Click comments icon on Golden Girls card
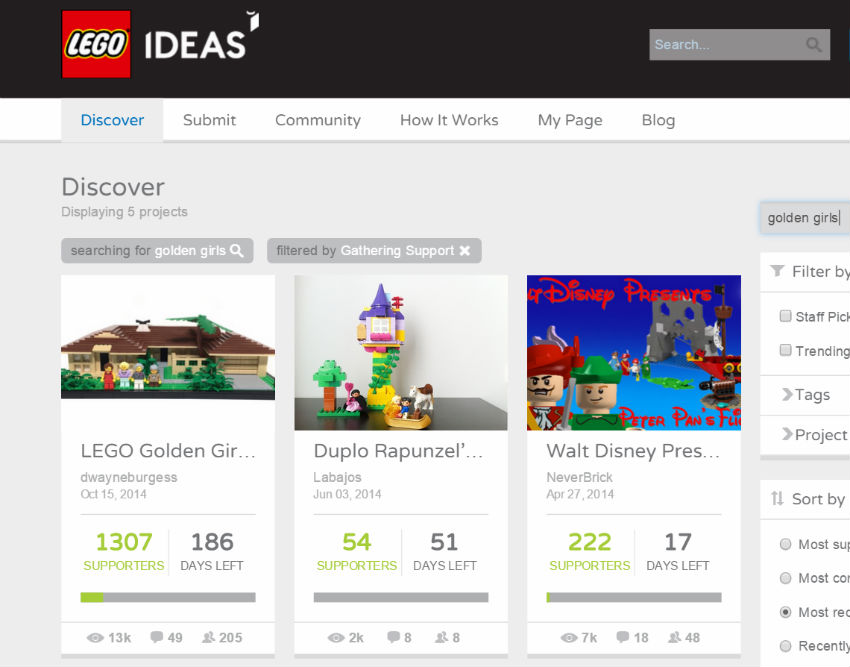Viewport: 850px width, 667px height. (x=157, y=637)
